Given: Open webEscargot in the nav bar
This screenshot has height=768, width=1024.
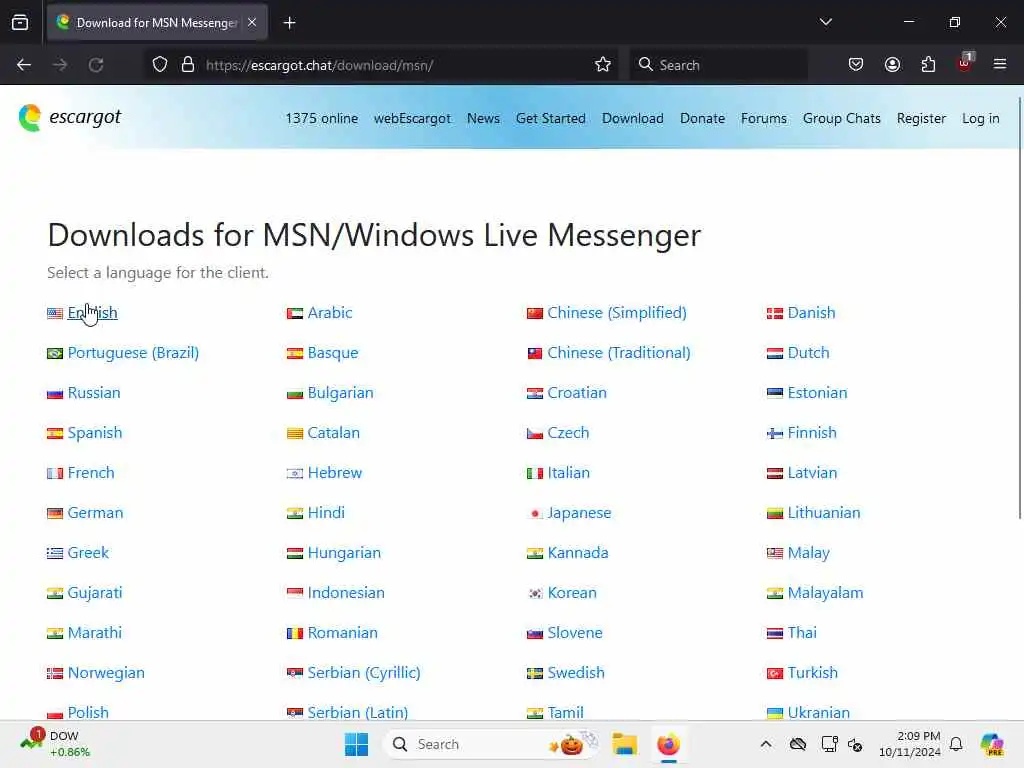Looking at the screenshot, I should (x=412, y=118).
